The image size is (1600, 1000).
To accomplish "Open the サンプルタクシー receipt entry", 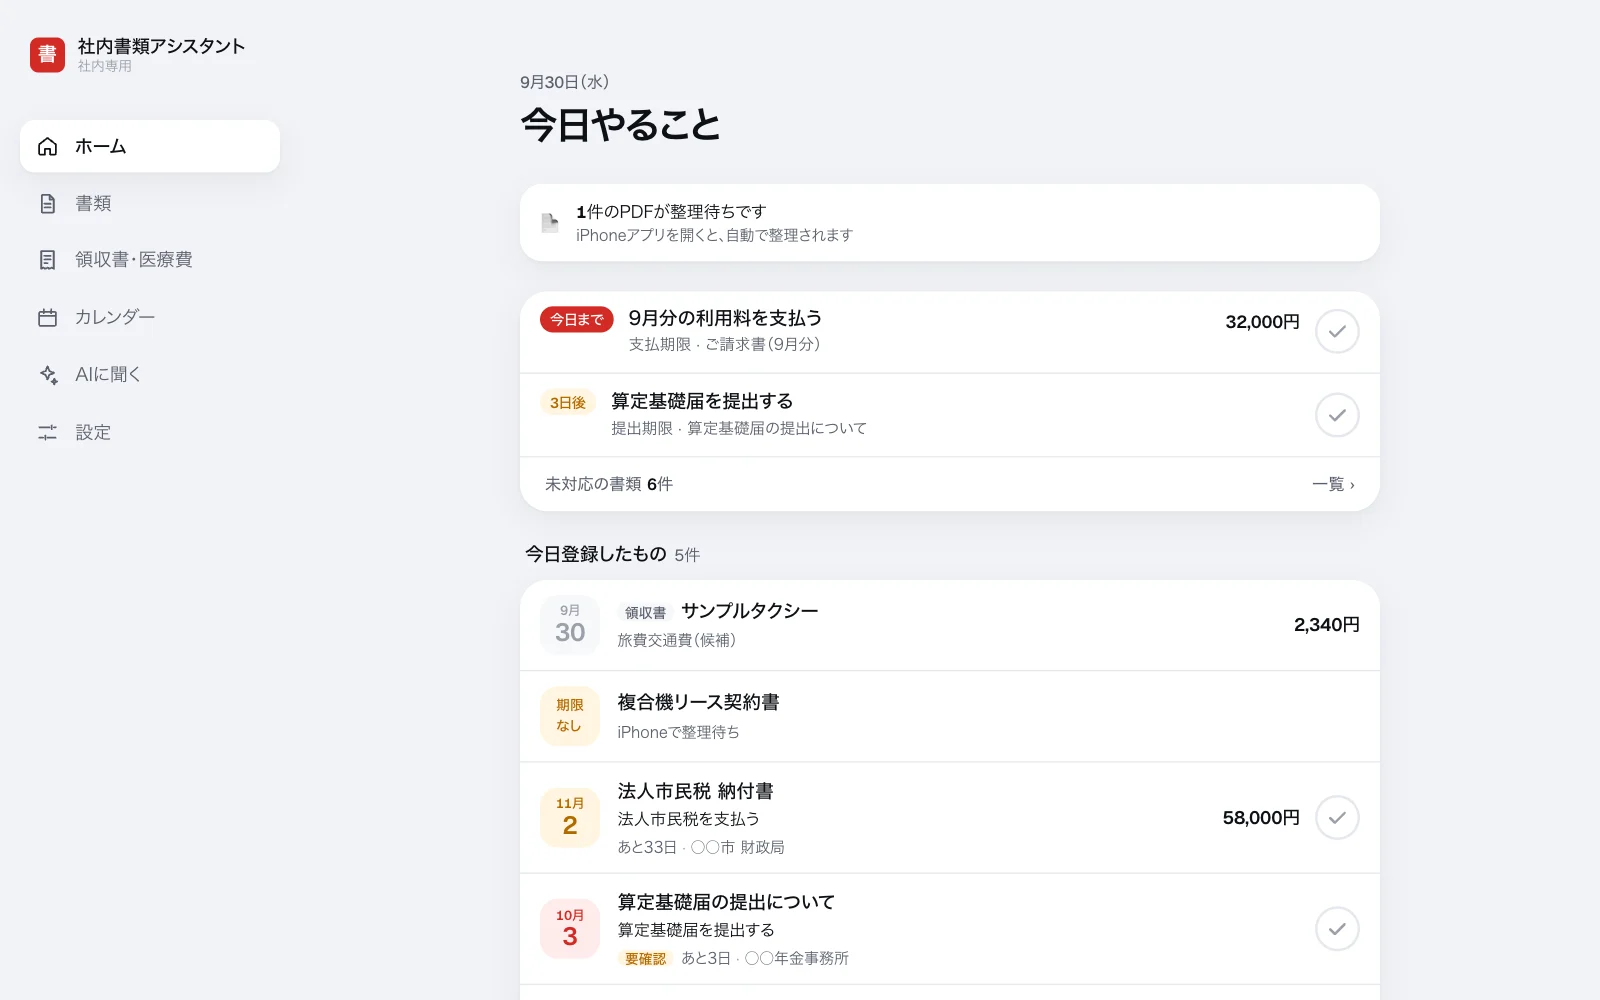I will coord(950,625).
